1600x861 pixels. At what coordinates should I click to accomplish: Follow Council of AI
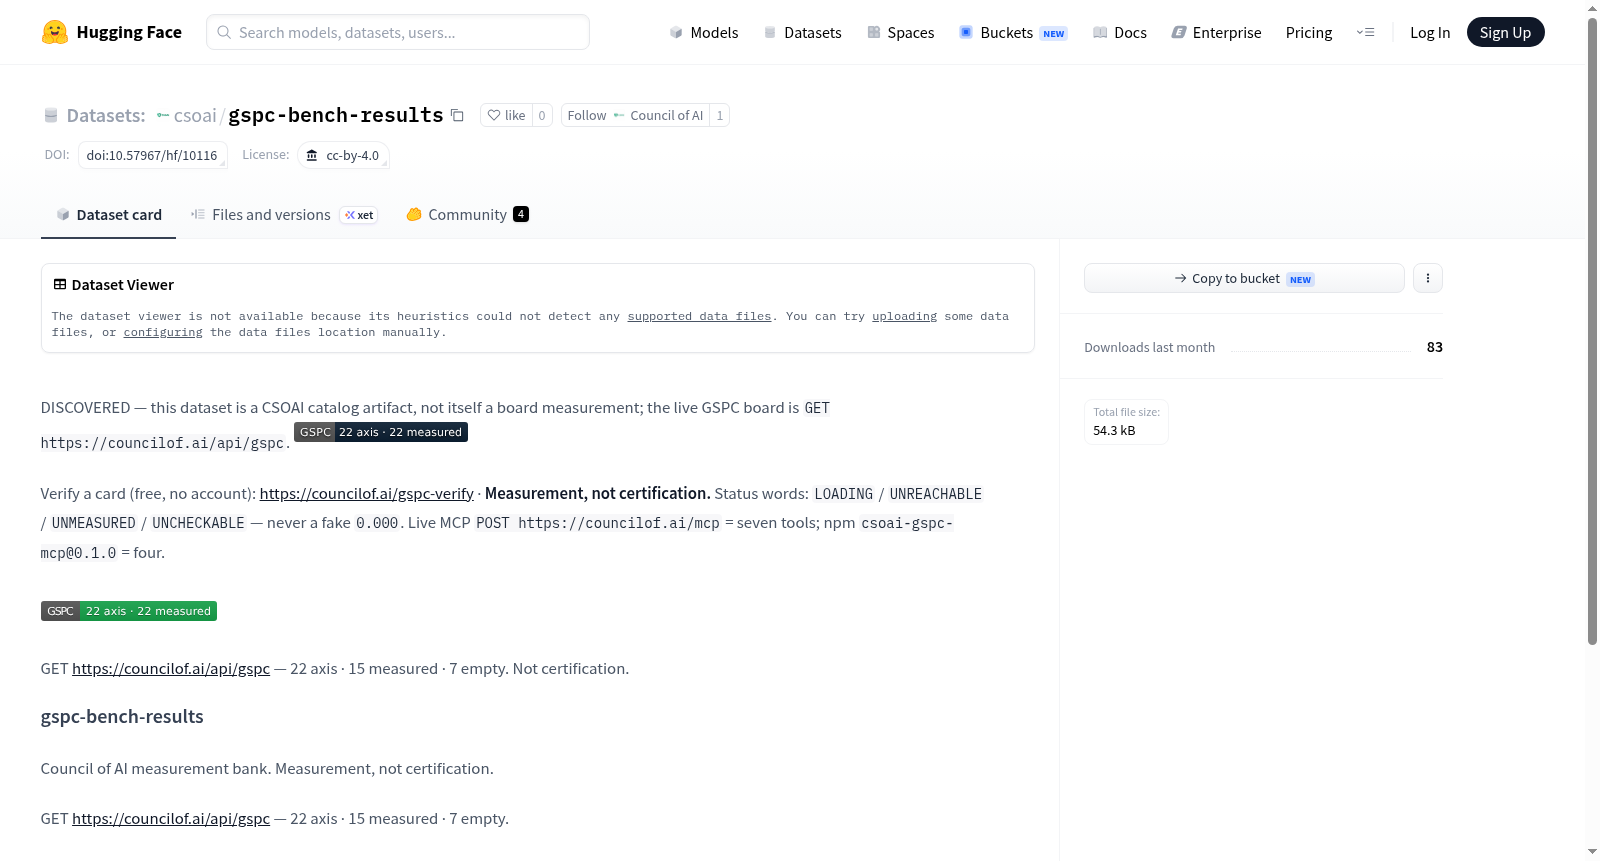pos(636,115)
